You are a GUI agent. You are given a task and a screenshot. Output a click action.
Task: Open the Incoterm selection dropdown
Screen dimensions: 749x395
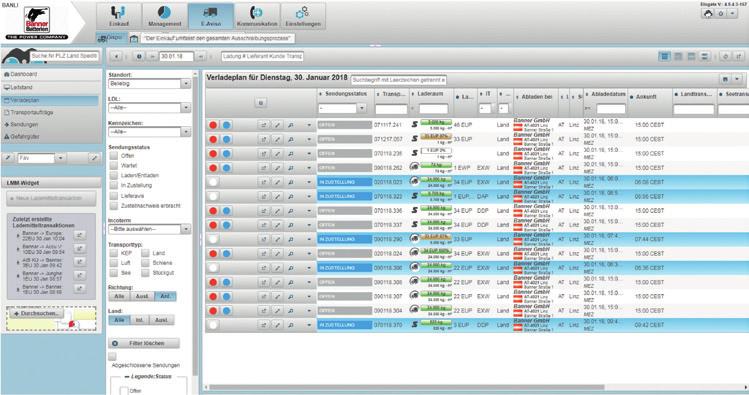tap(150, 229)
